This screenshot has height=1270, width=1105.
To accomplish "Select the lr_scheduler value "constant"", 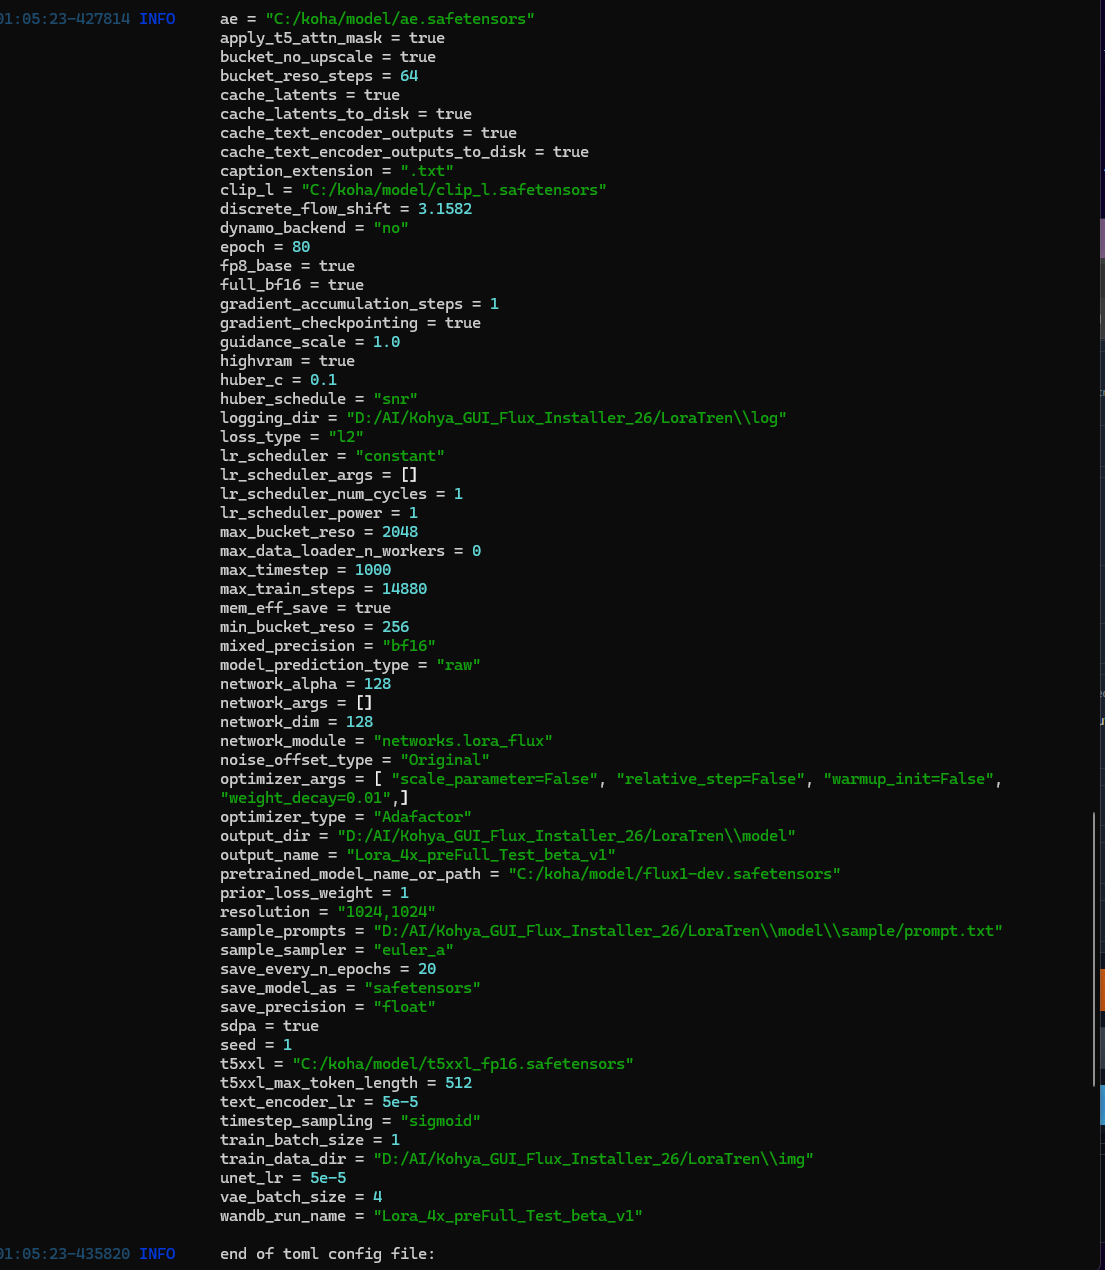I will click(400, 456).
